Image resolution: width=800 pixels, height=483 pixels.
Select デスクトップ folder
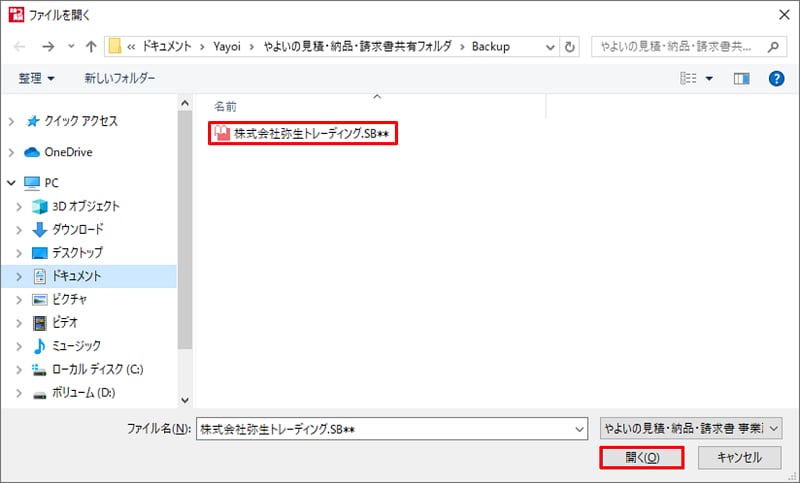coord(77,252)
